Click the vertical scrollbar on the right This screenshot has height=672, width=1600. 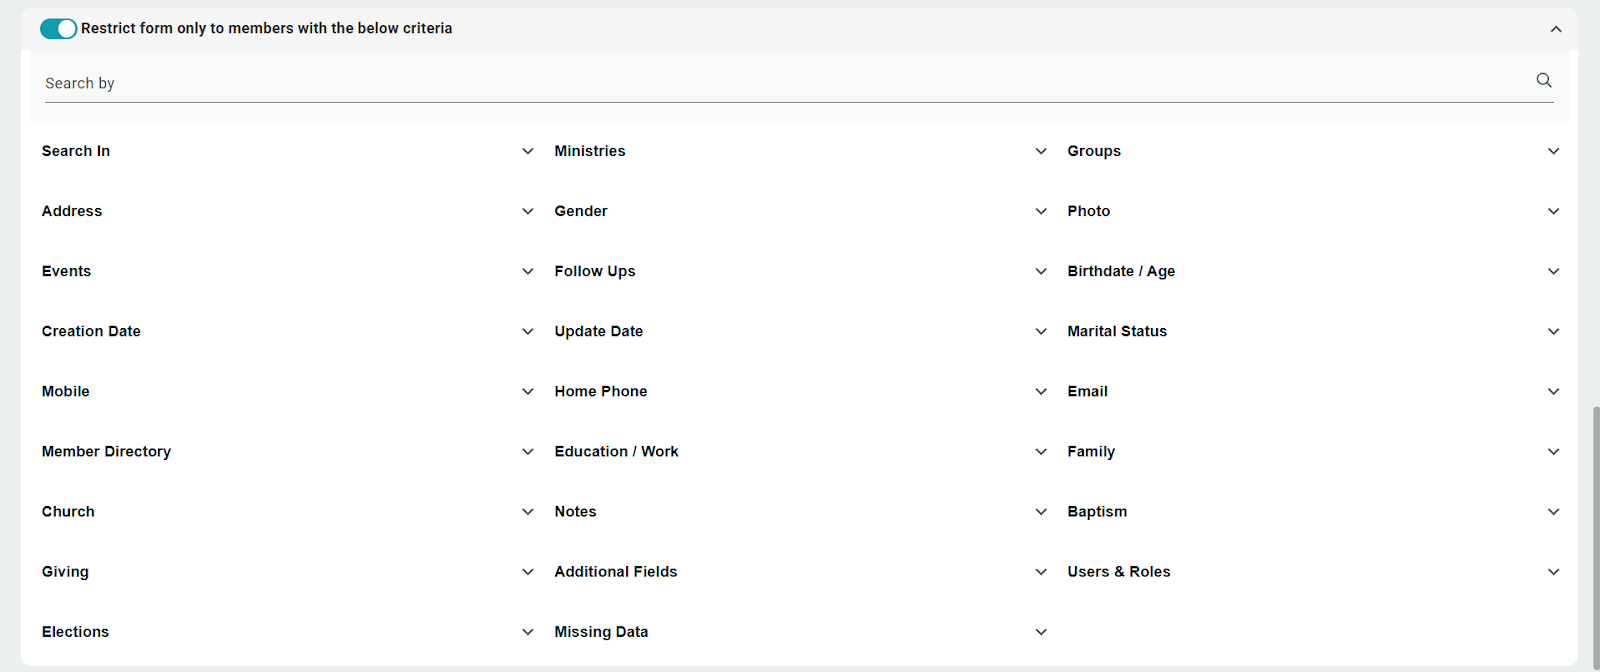1595,530
